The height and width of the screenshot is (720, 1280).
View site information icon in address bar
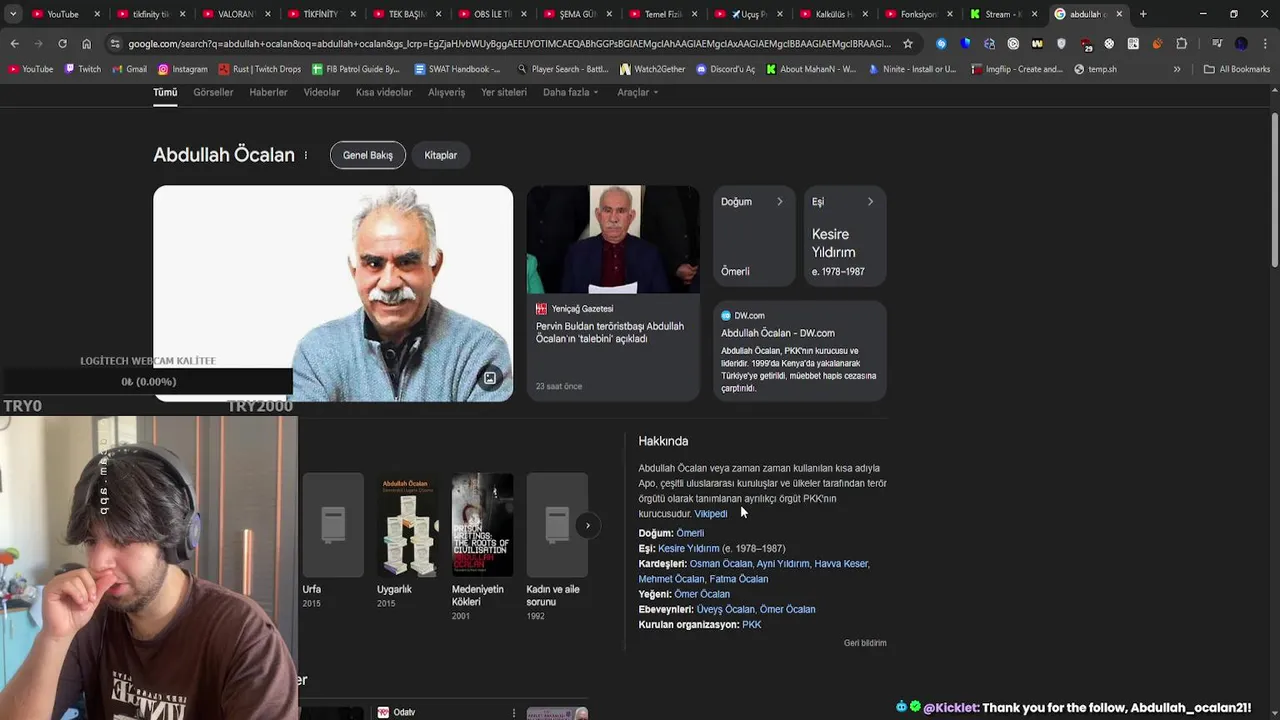pos(115,44)
